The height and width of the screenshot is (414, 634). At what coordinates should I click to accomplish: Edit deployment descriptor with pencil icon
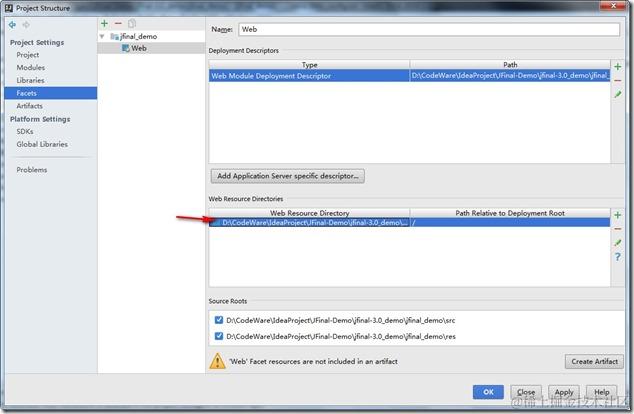coord(617,95)
